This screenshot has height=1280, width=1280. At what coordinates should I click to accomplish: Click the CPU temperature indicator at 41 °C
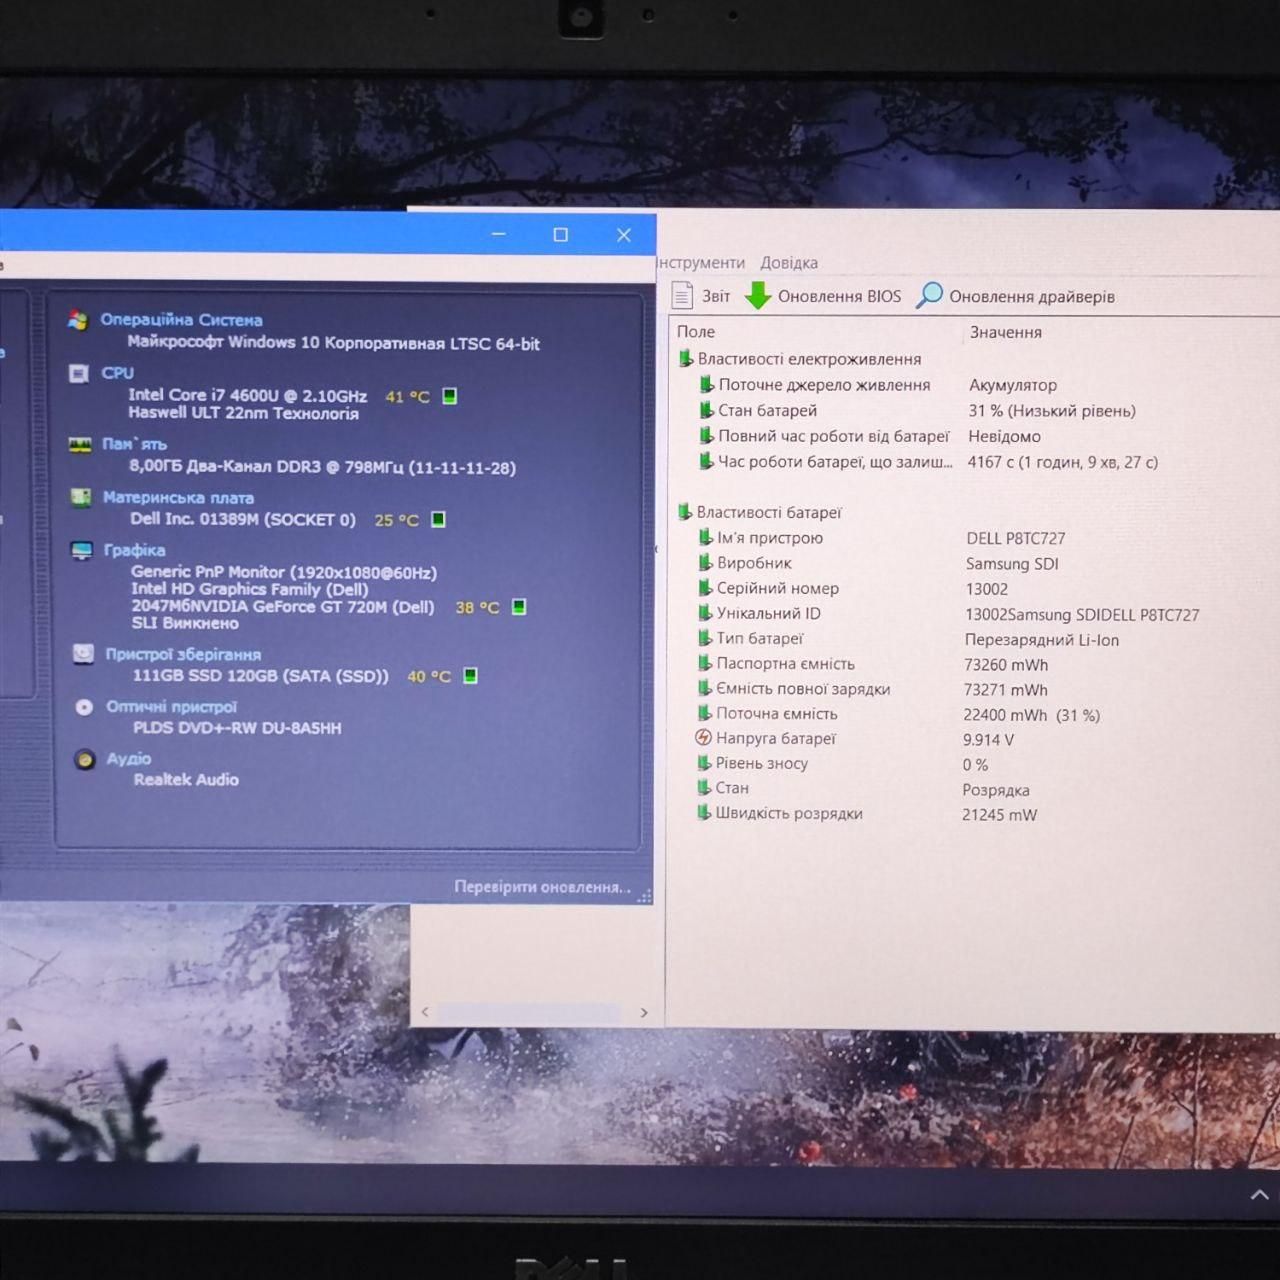click(450, 396)
